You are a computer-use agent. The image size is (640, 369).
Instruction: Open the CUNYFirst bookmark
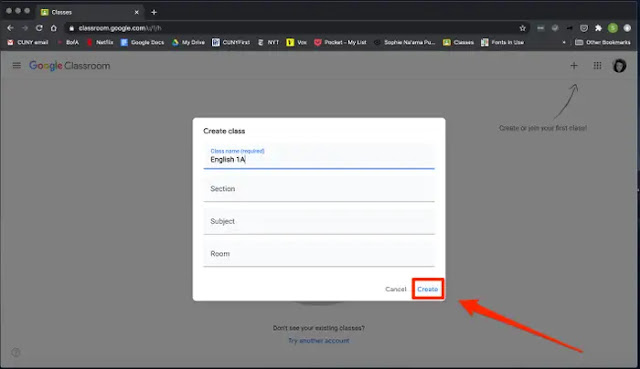pyautogui.click(x=231, y=42)
